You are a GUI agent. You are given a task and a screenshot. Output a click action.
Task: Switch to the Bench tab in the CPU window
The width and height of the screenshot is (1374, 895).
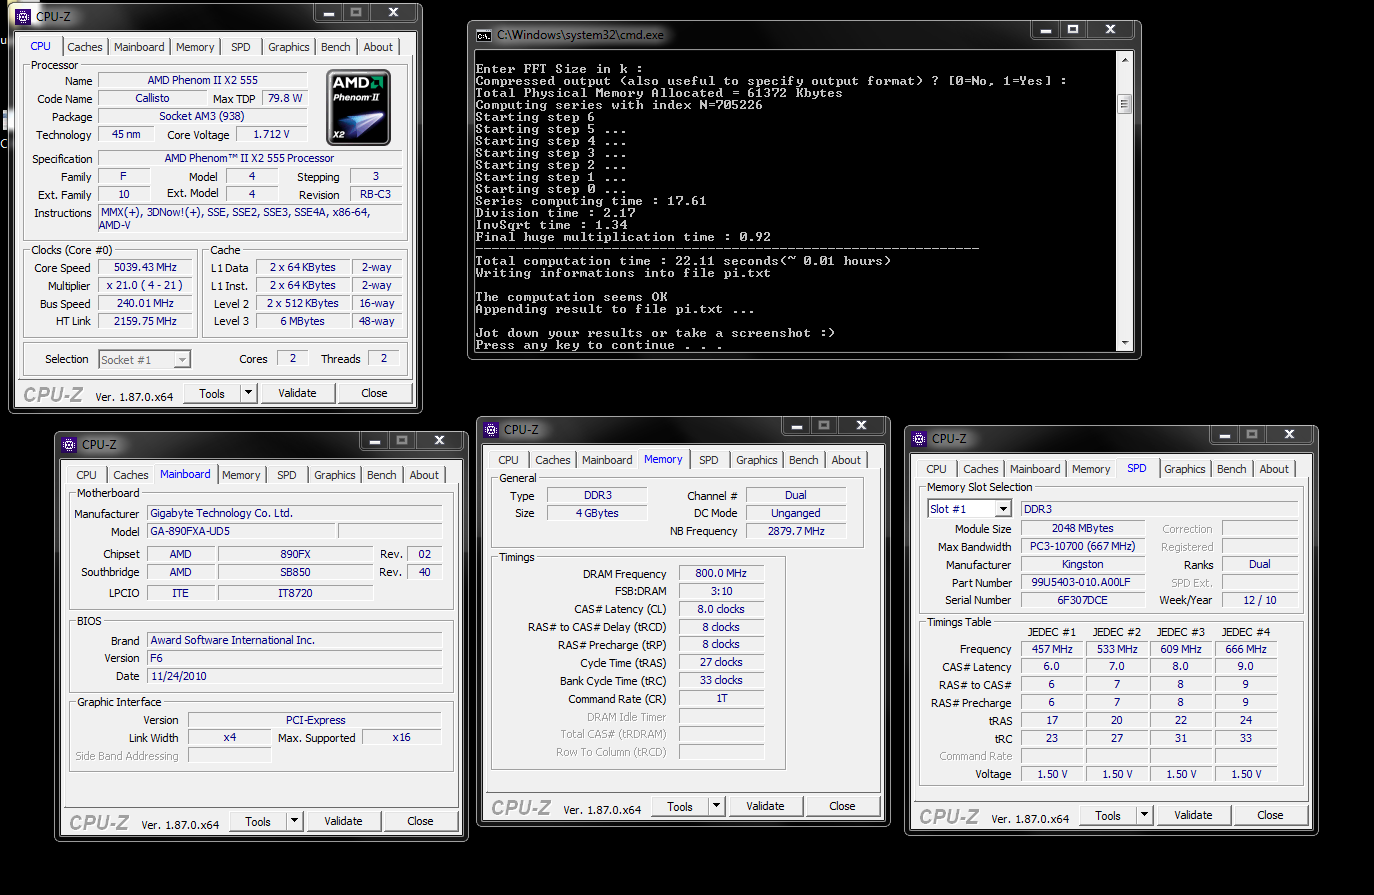pos(336,47)
